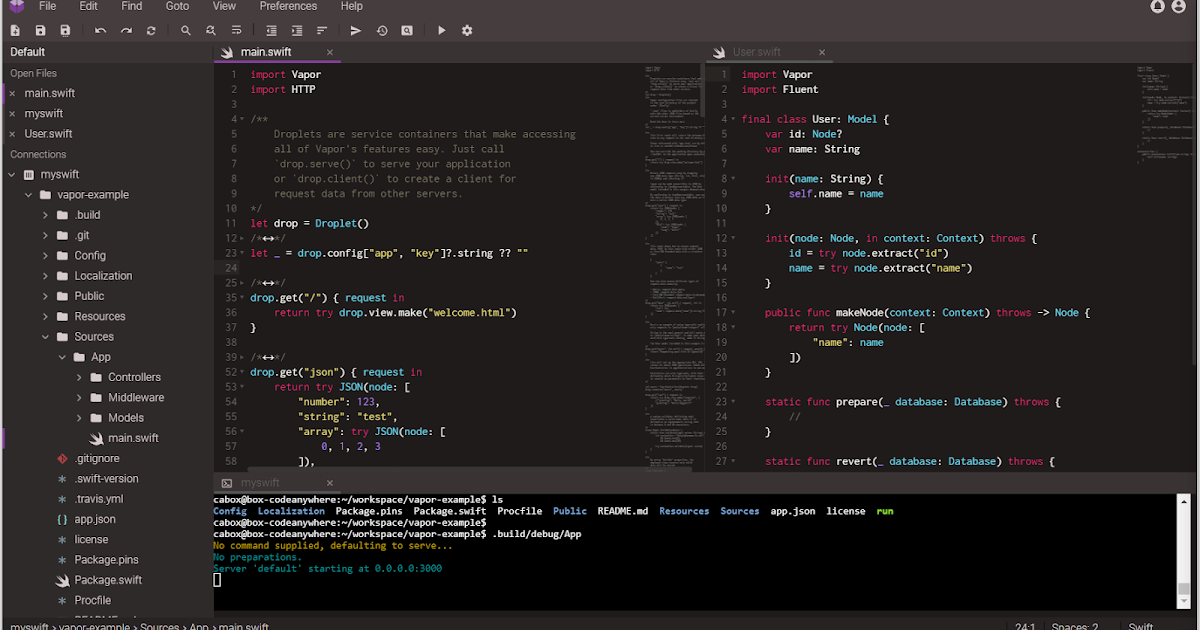The height and width of the screenshot is (630, 1200).
Task: Collapse the myswift connection tree node
Action: coord(11,175)
